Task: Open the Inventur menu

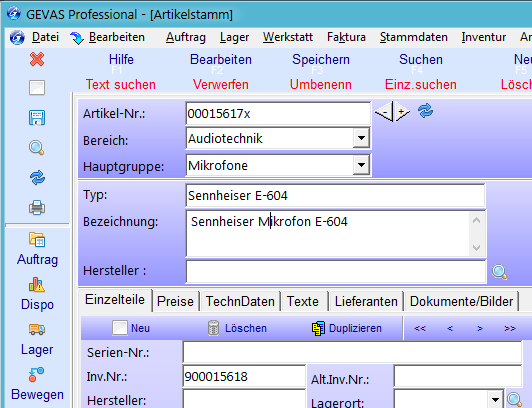Action: coord(483,37)
